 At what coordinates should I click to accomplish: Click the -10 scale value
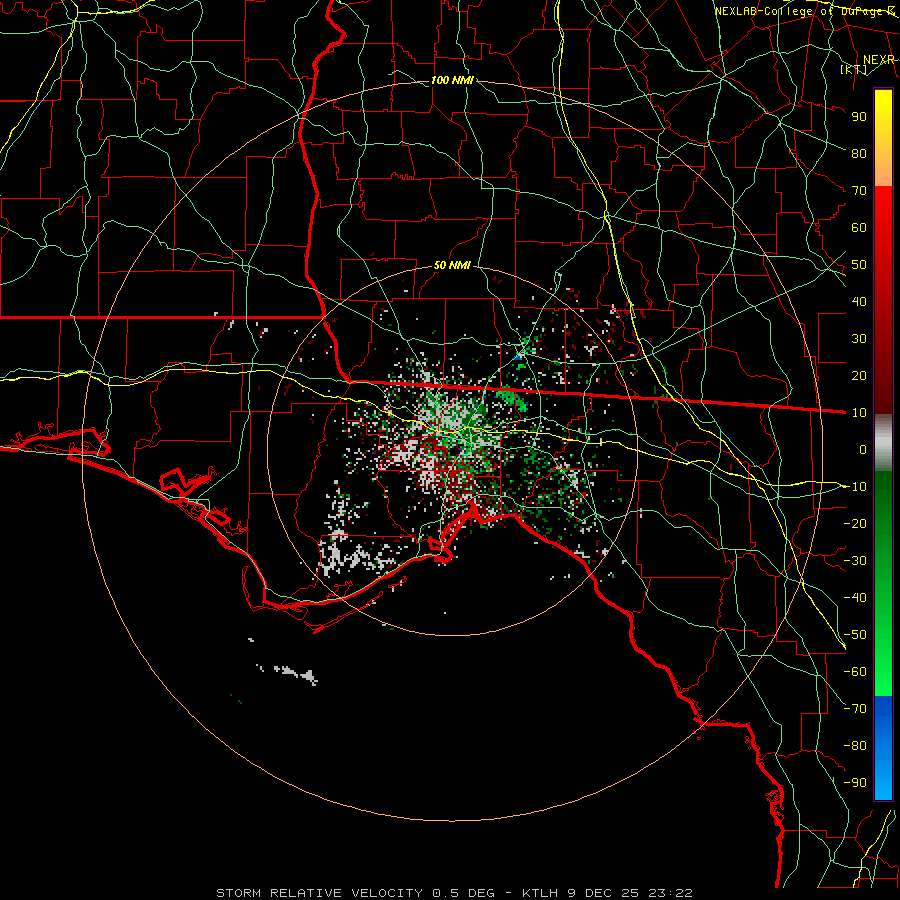tap(855, 487)
